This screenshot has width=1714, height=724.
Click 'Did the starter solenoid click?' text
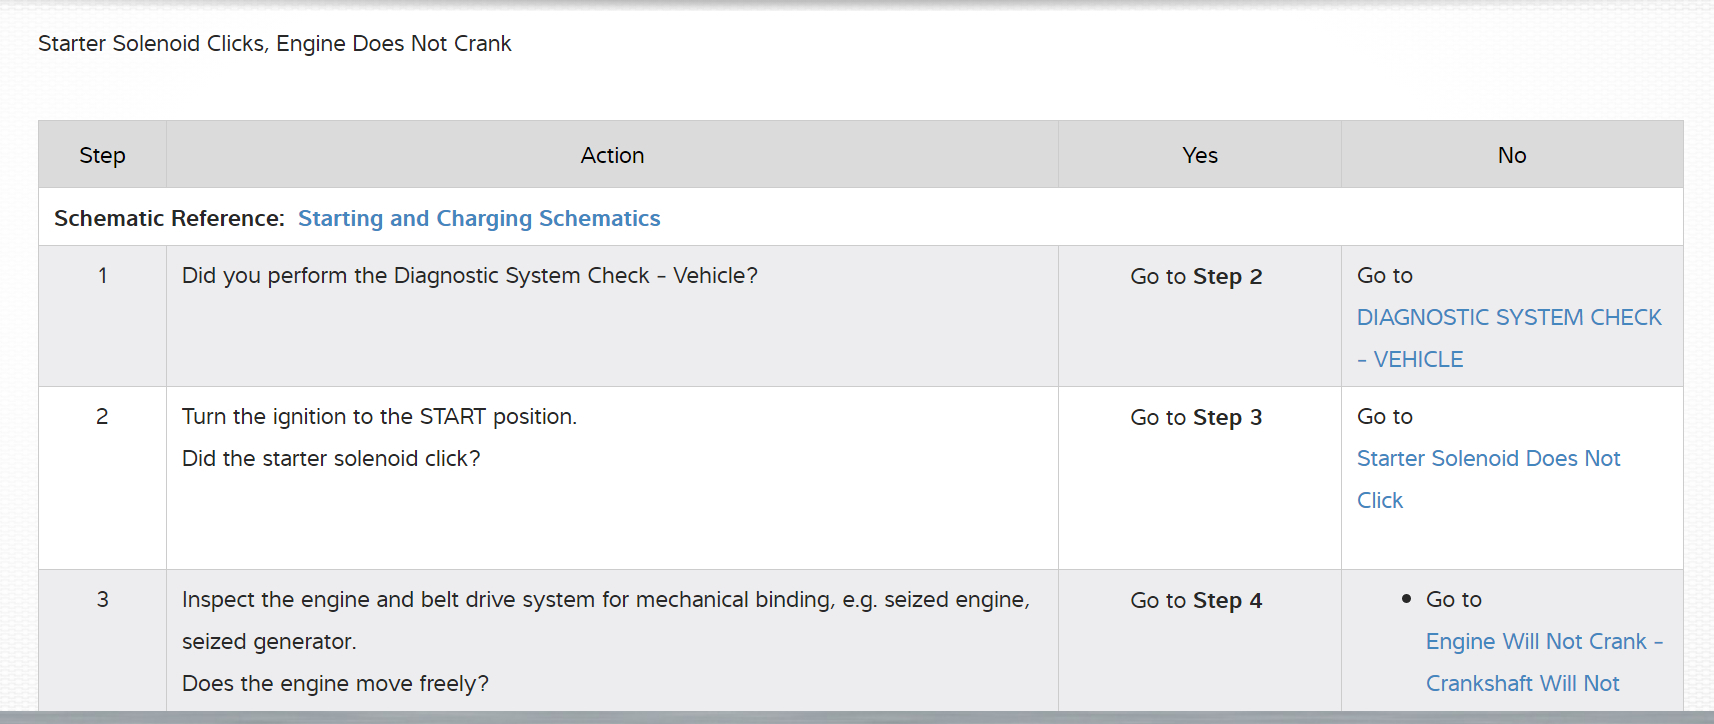tap(331, 459)
